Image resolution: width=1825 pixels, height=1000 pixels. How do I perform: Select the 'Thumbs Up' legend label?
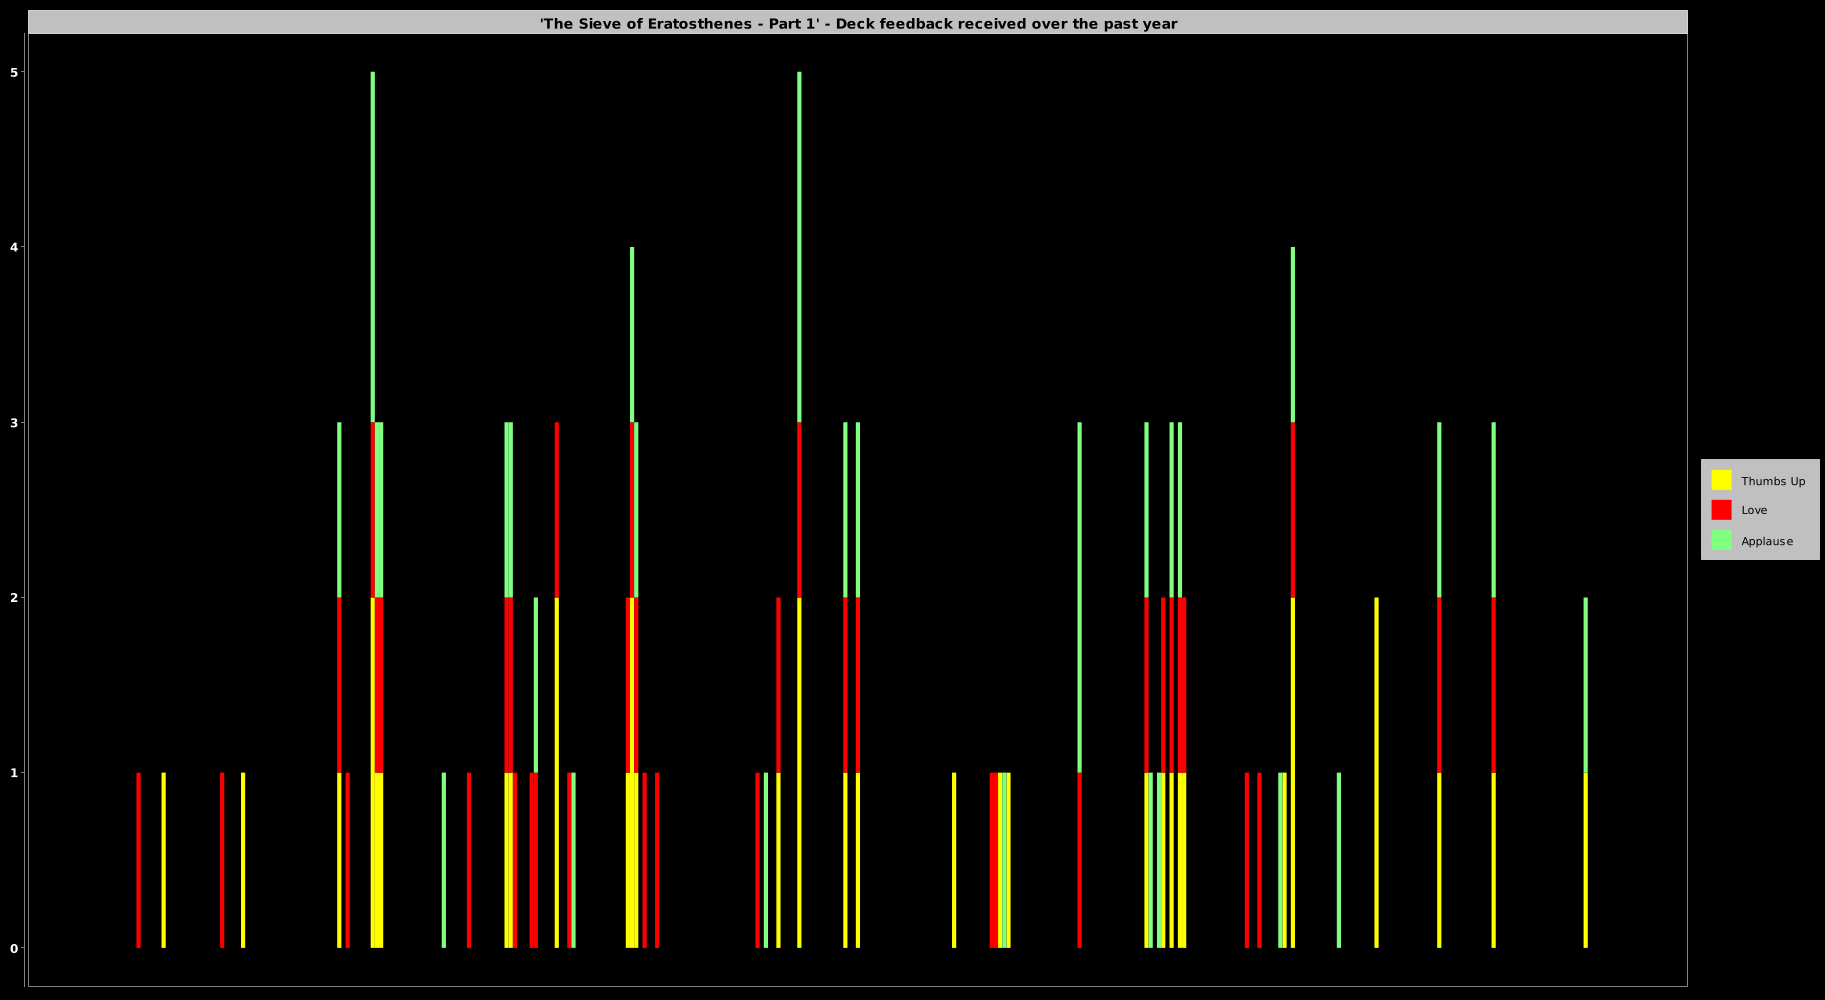(1773, 481)
